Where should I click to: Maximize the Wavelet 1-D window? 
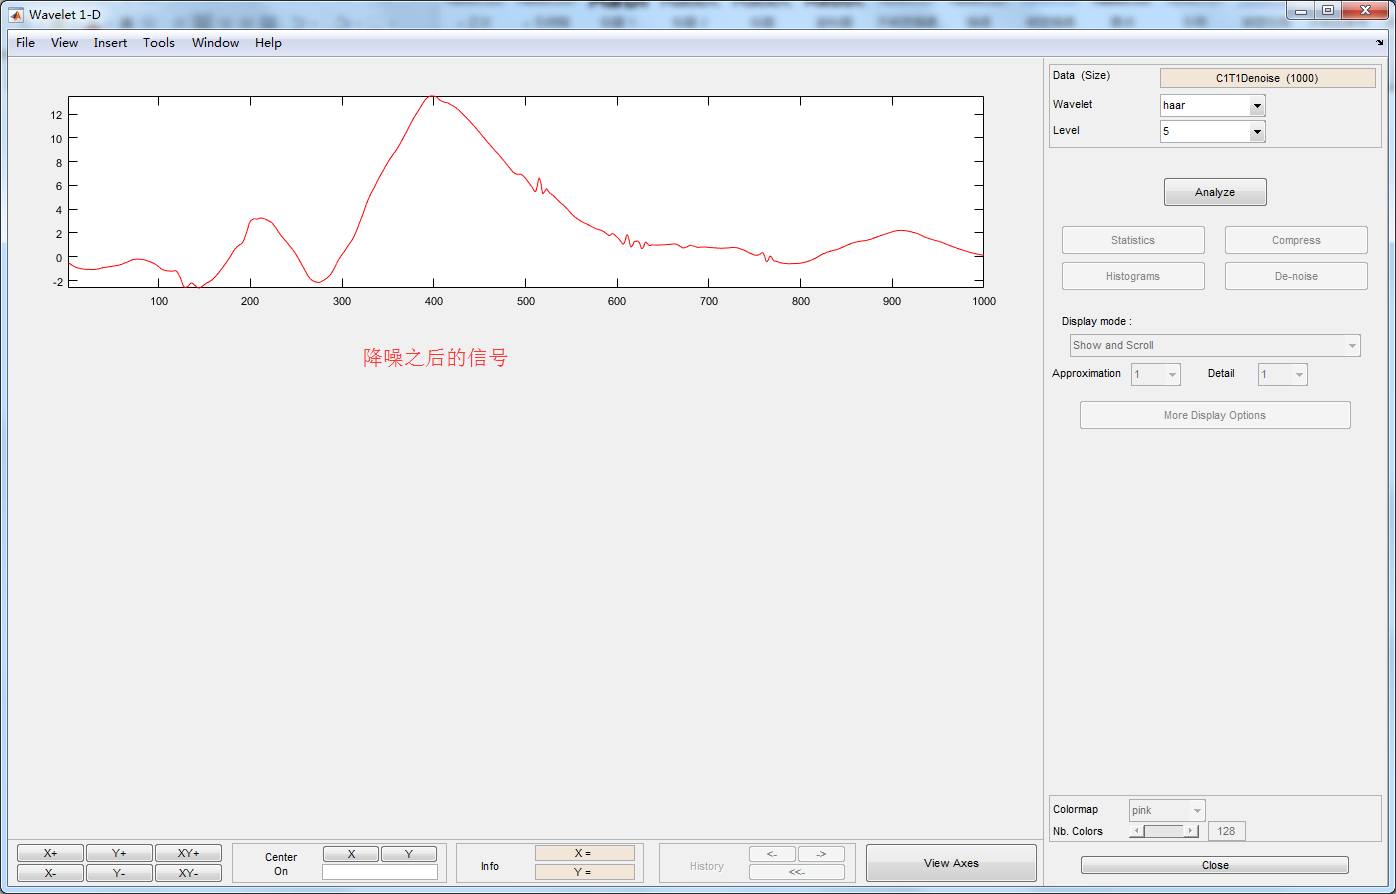coord(1328,10)
